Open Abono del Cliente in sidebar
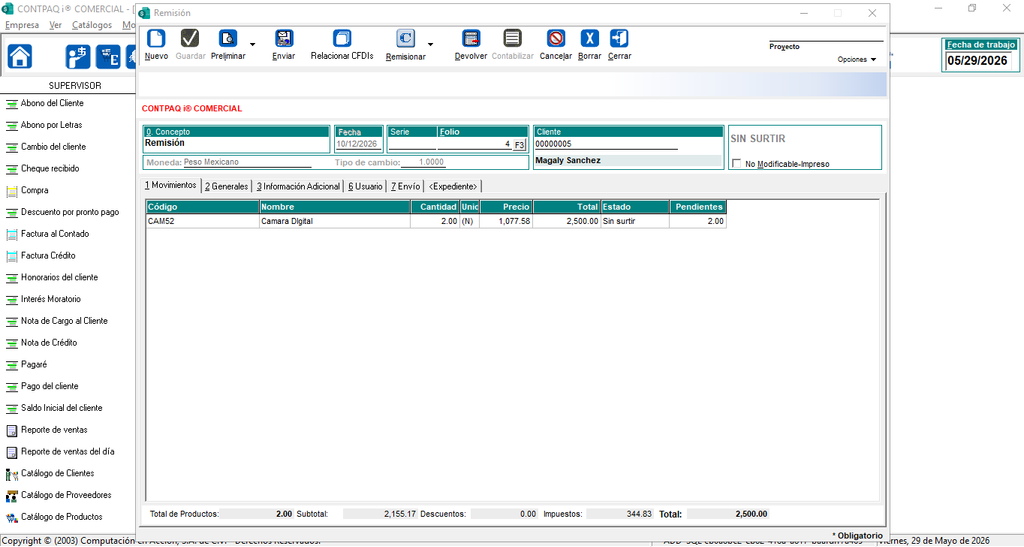Screen dimensions: 1024x547 [52, 103]
